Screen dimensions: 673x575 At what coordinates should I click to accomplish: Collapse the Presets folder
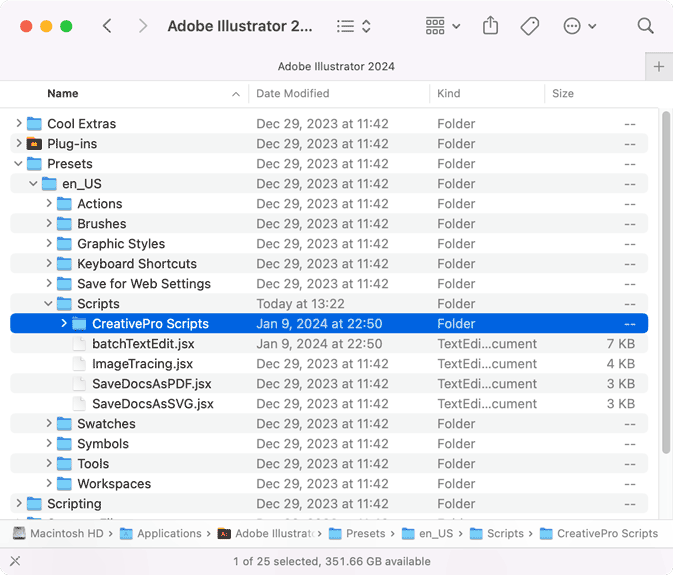(x=18, y=164)
